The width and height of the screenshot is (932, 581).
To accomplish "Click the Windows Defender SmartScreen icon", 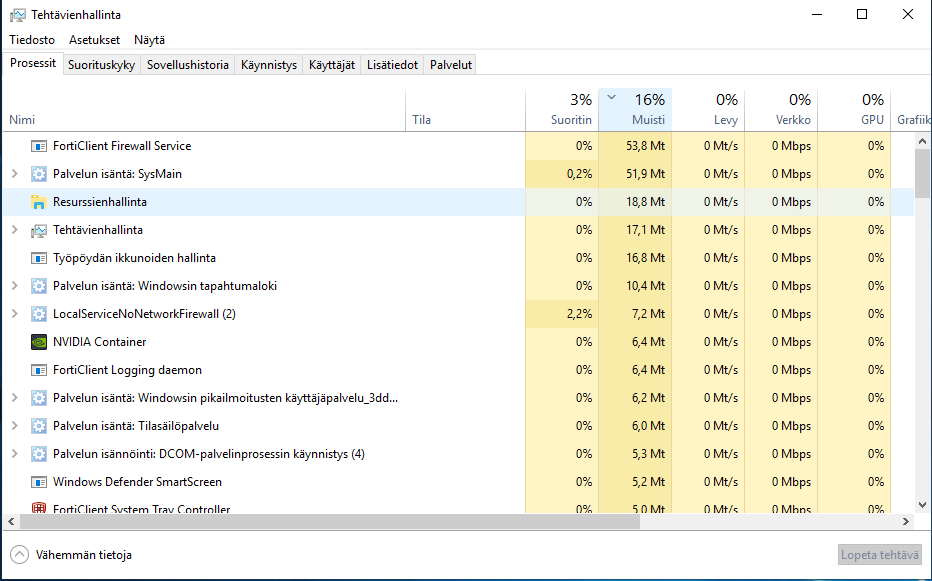I will click(39, 482).
